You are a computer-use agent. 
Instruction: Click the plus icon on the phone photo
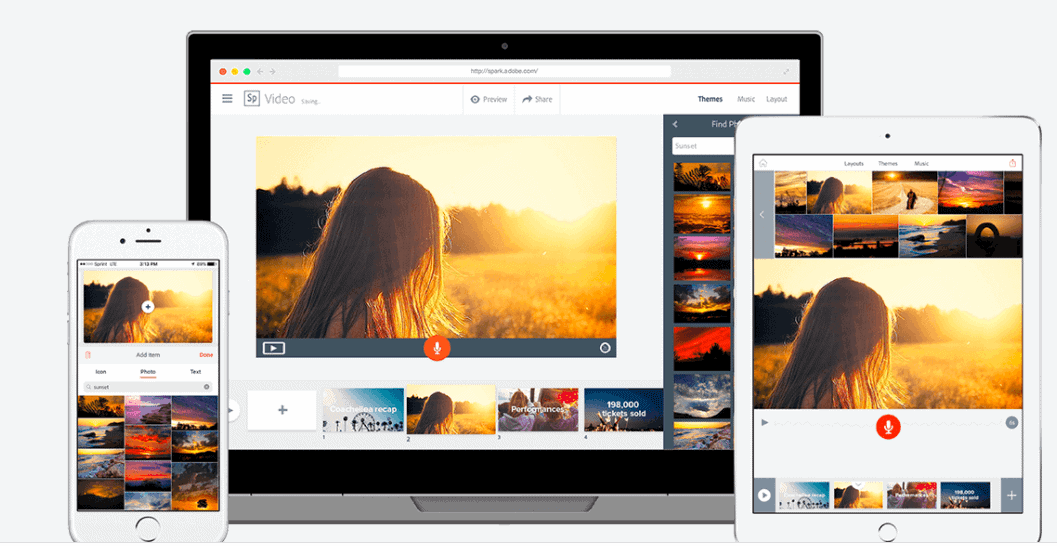(x=148, y=307)
